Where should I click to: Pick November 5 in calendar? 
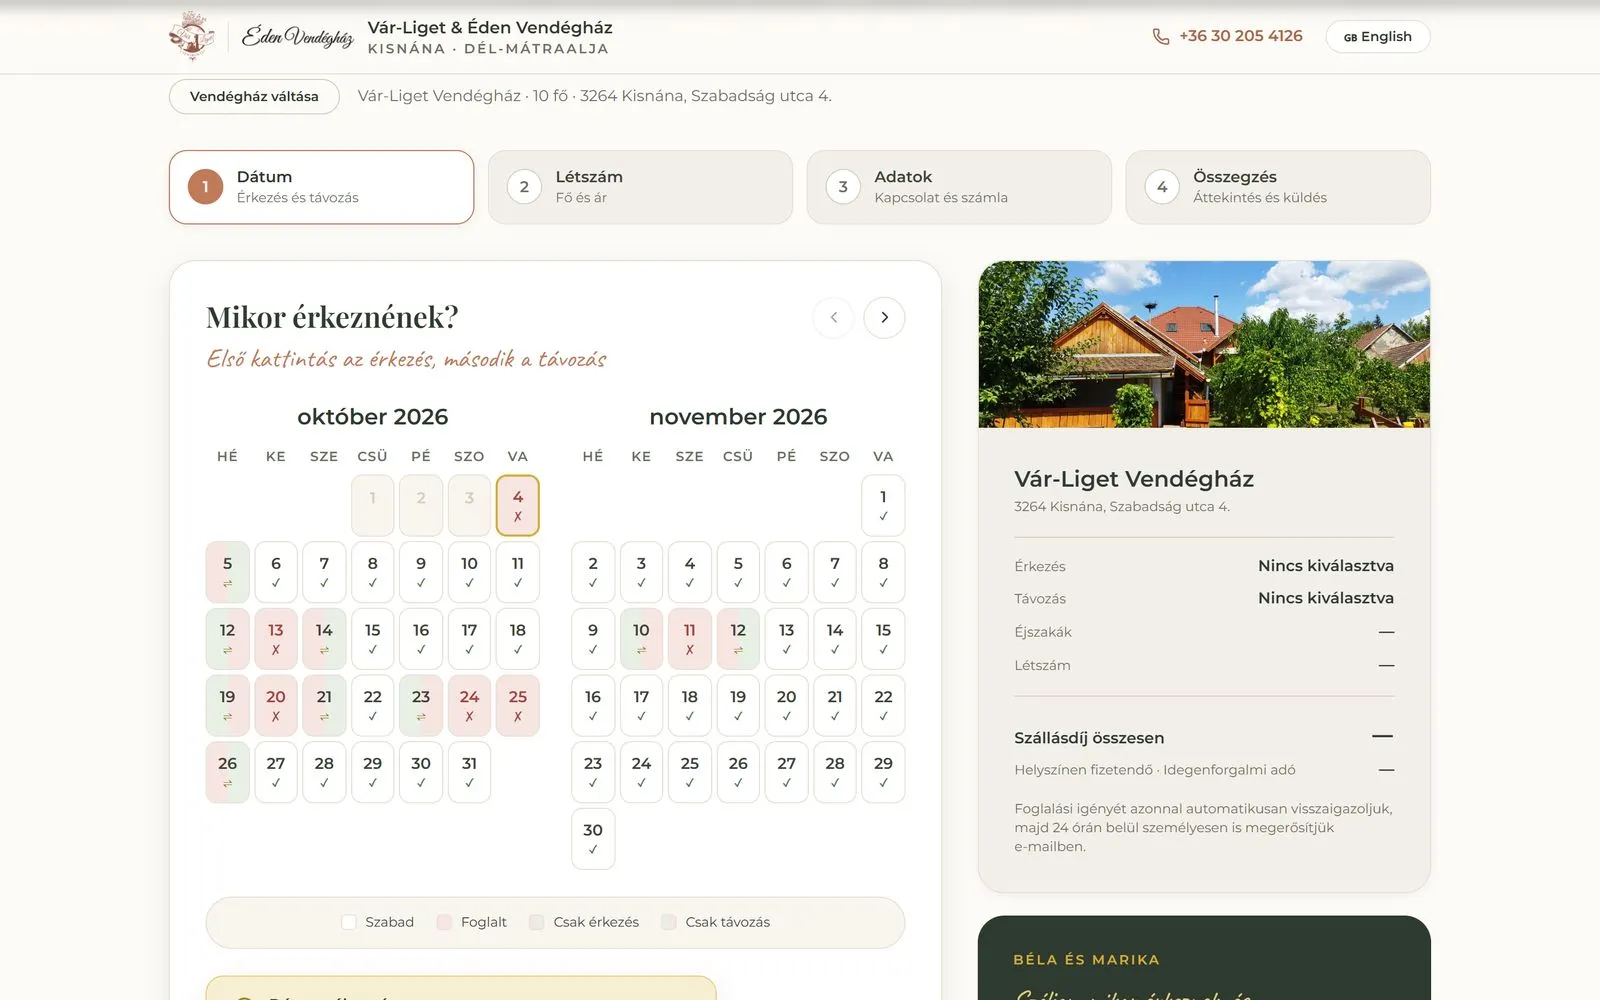tap(738, 572)
